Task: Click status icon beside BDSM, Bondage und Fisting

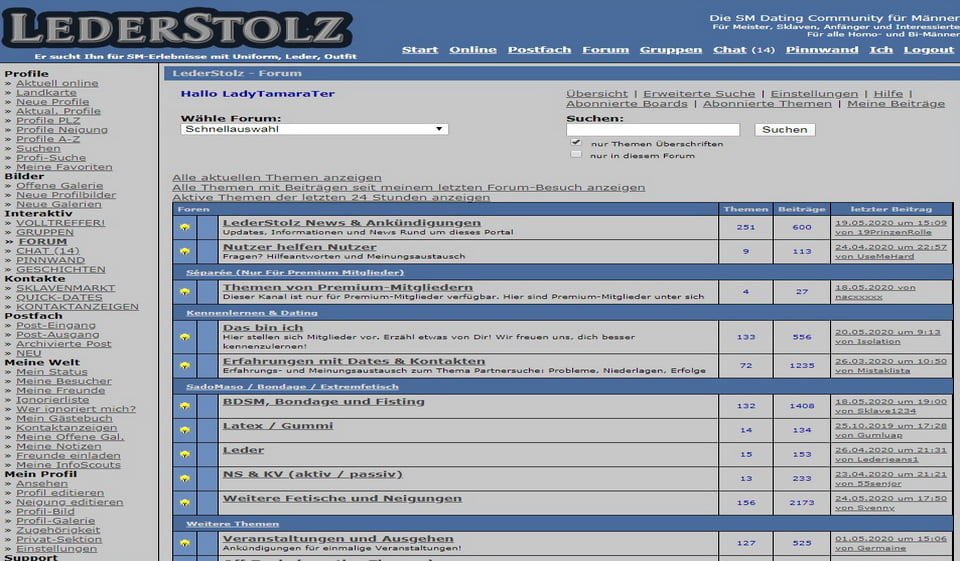Action: (x=184, y=406)
